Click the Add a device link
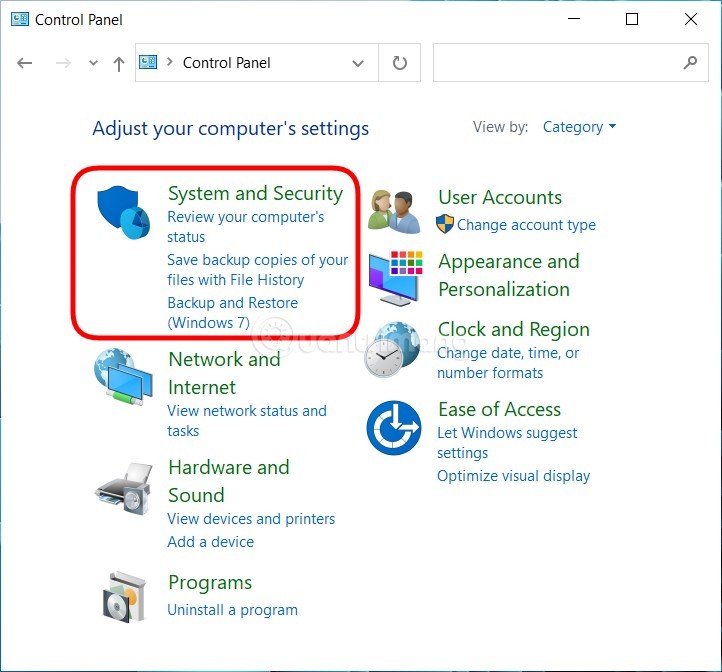The width and height of the screenshot is (722, 672). (x=210, y=542)
